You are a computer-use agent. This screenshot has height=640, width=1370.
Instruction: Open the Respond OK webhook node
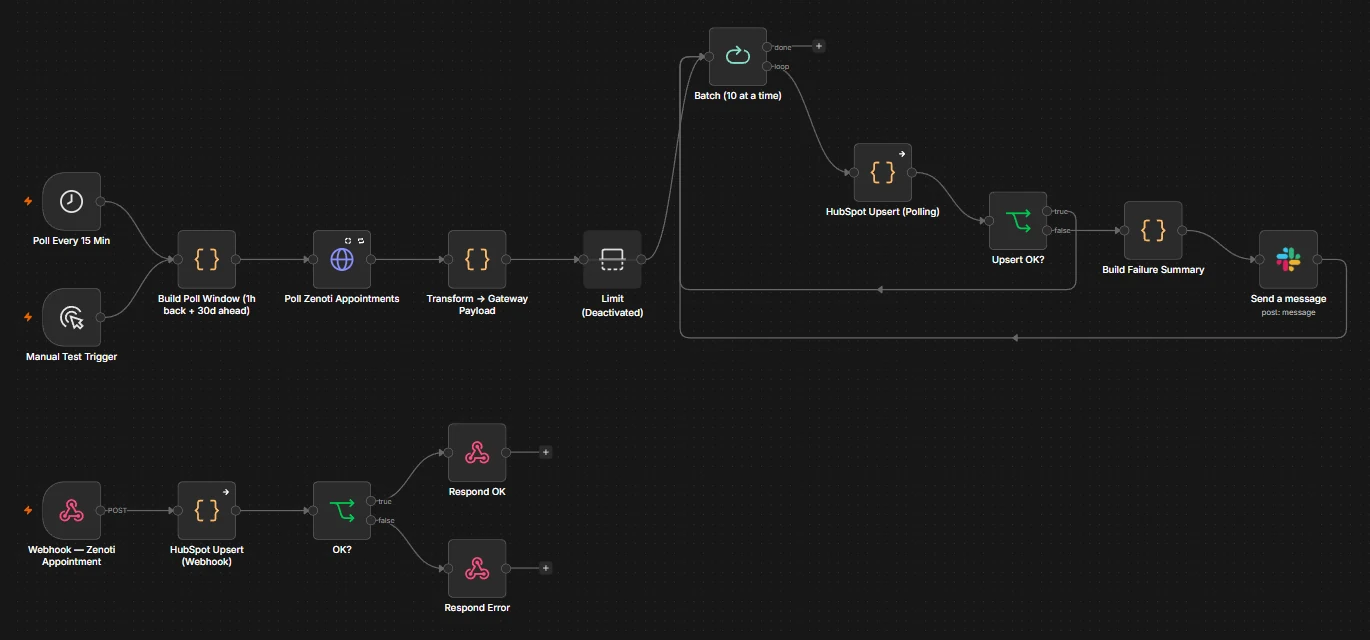pos(477,452)
